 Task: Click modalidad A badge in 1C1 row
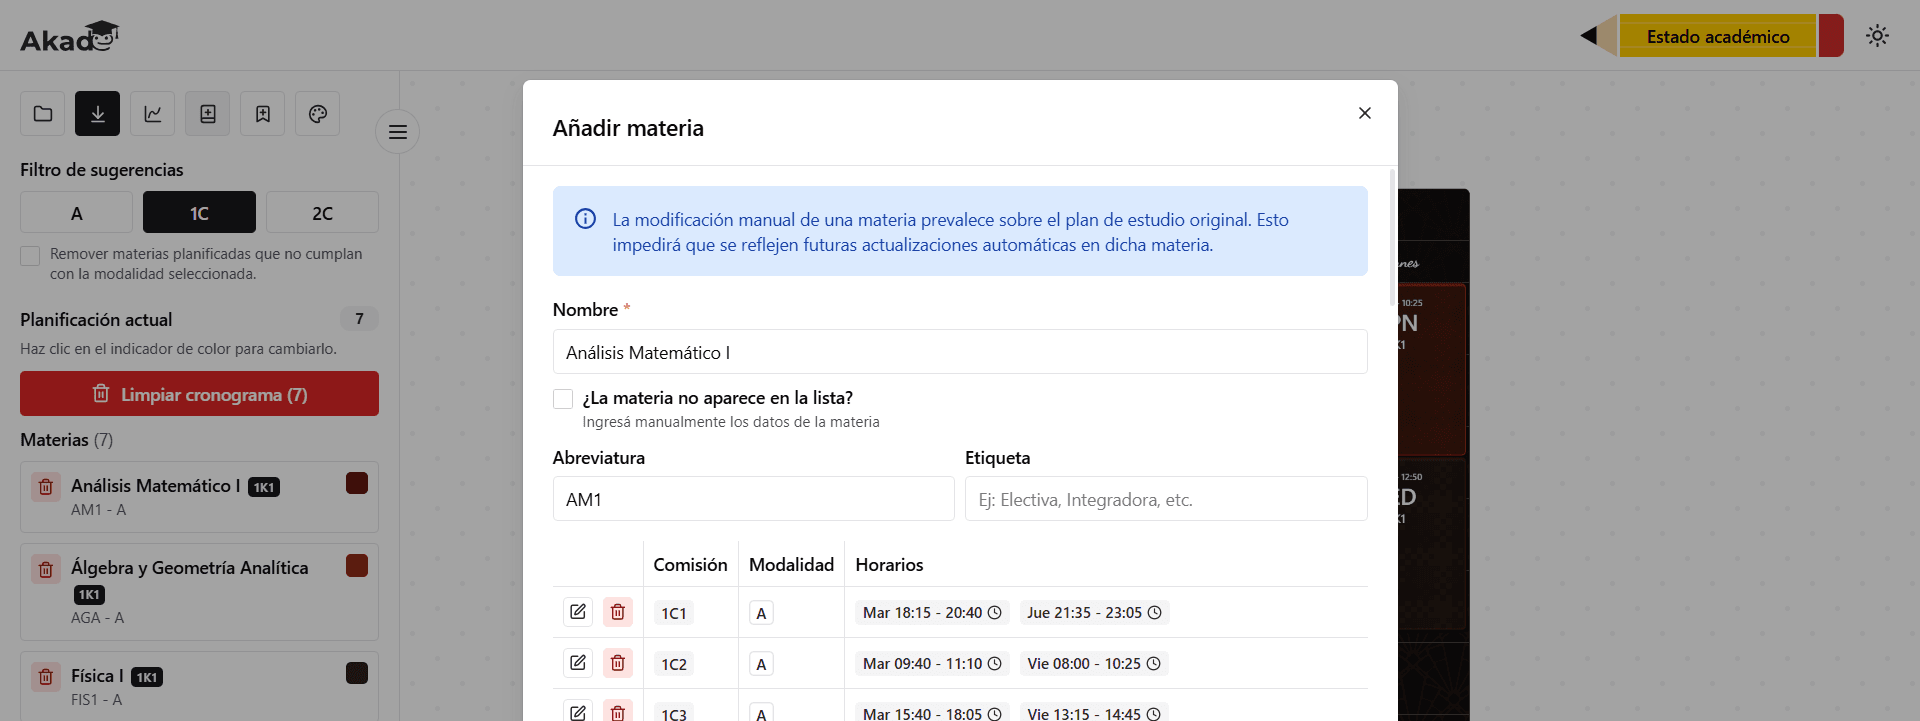coord(761,613)
